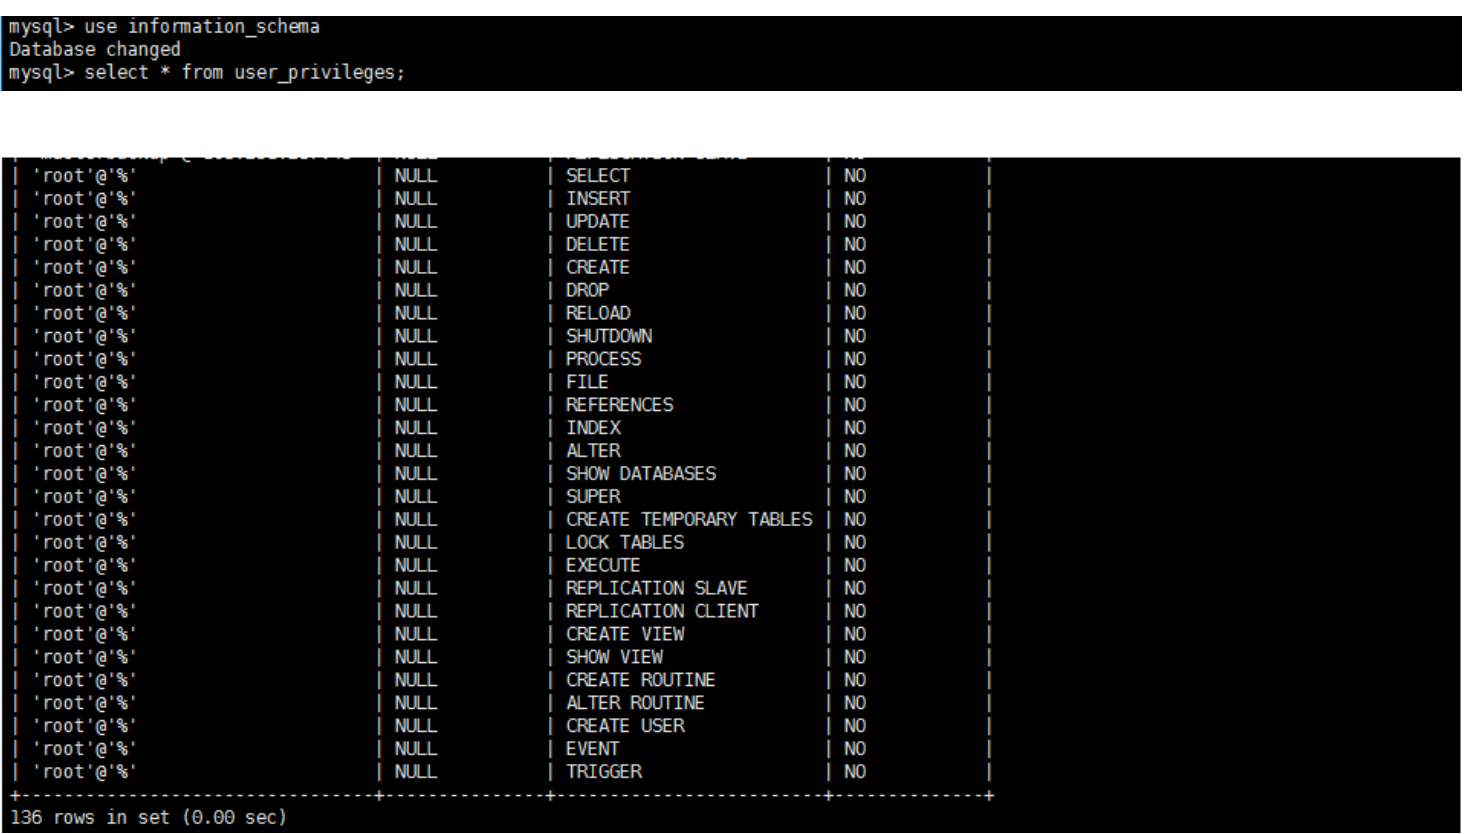Viewport: 1477px width, 834px height.
Task: Click the NULL value in the EVENT row
Action: [x=415, y=749]
